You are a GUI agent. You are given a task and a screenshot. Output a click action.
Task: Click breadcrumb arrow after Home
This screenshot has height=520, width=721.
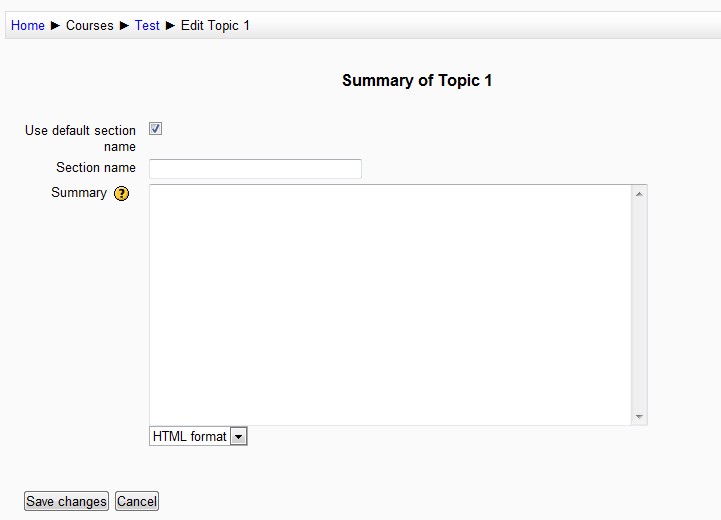[x=55, y=25]
